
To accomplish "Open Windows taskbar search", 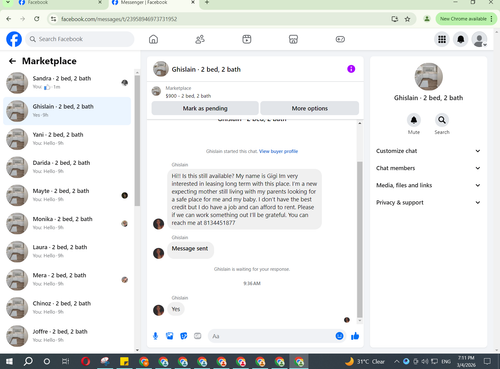I will coord(28,361).
